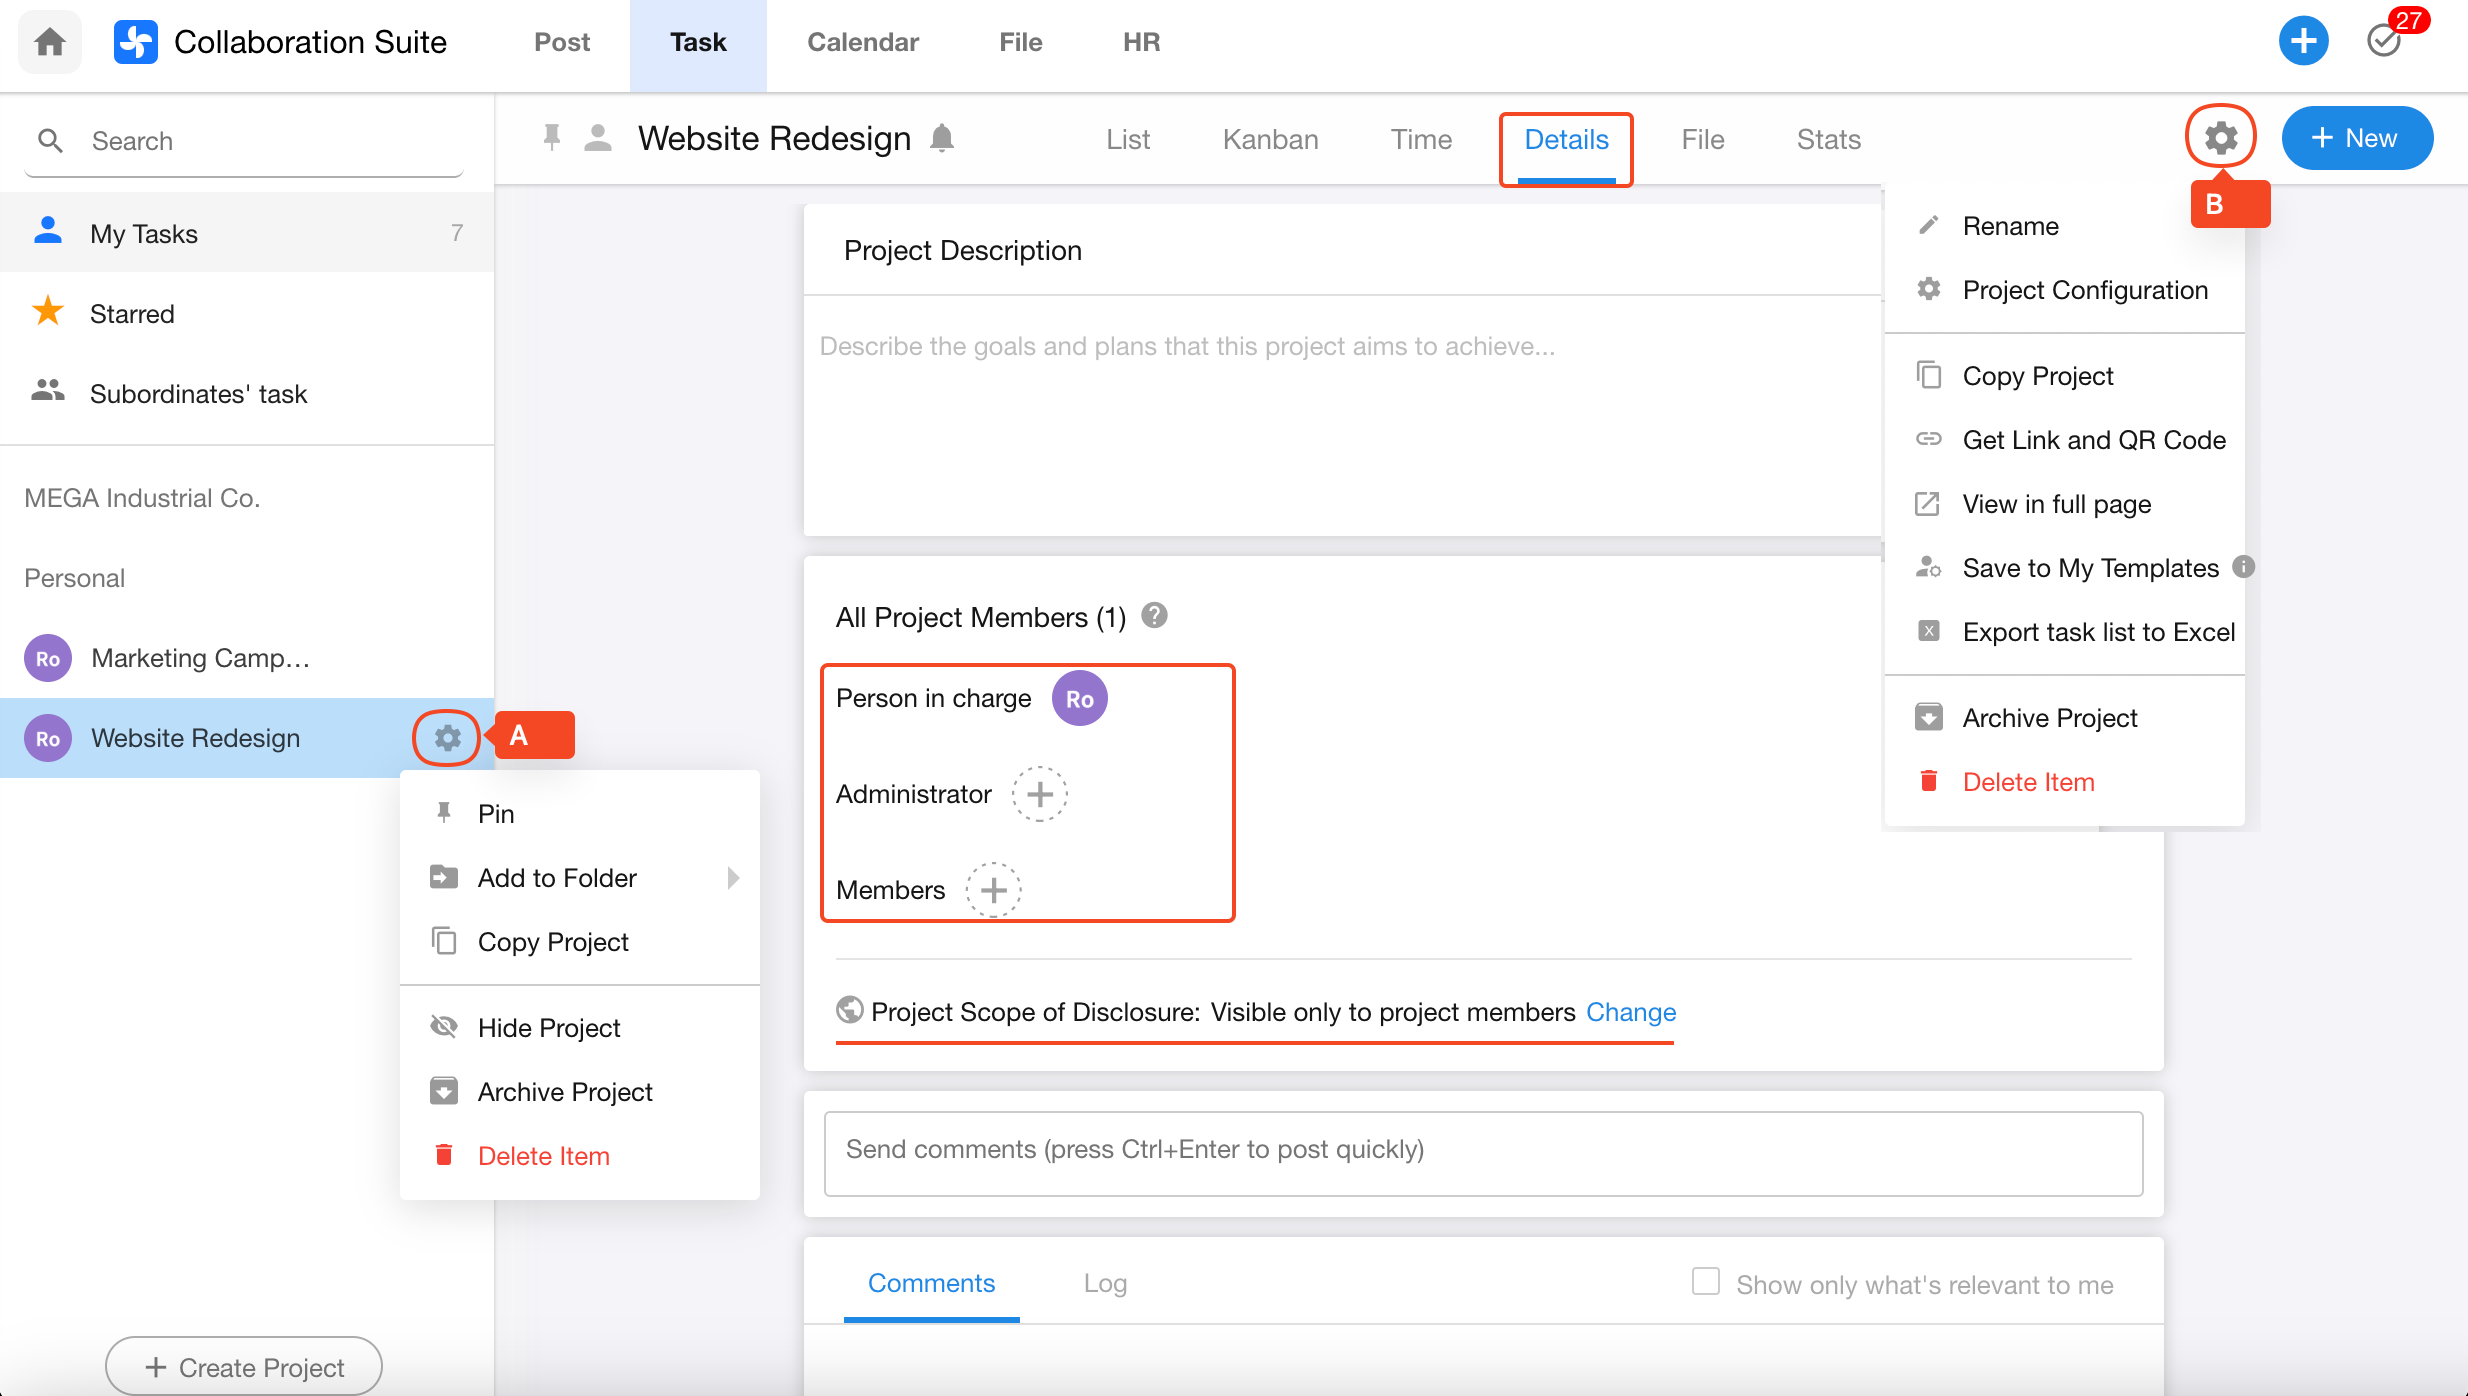The image size is (2468, 1396).
Task: Click the home icon in top bar
Action: click(49, 42)
